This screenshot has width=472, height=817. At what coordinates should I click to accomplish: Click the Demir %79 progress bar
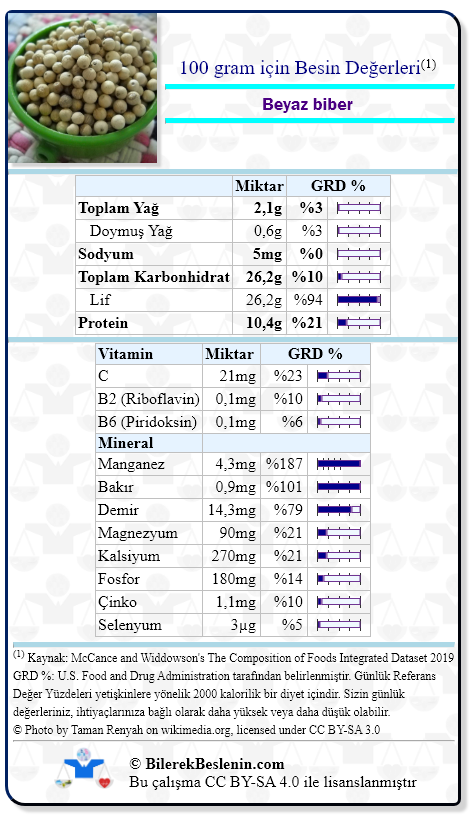(339, 510)
